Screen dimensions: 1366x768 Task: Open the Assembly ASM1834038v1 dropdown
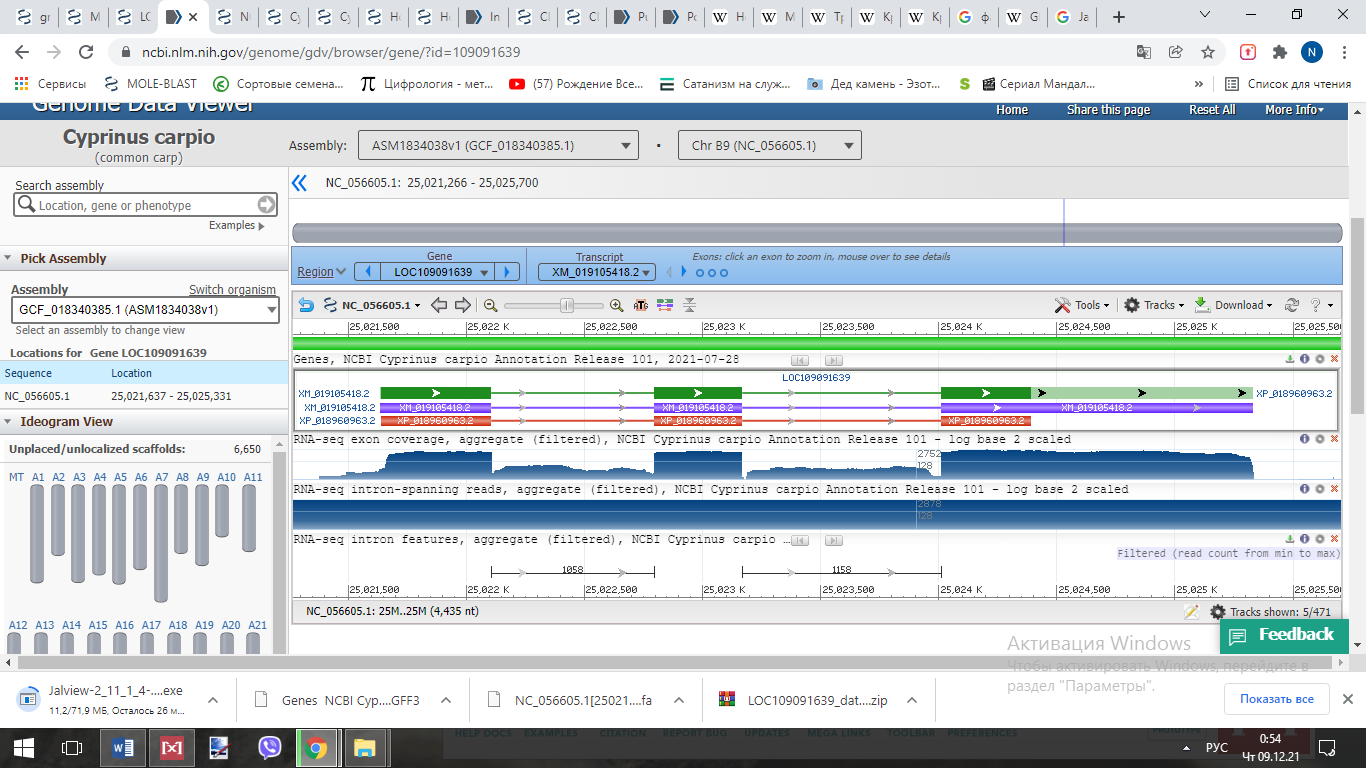pos(498,146)
